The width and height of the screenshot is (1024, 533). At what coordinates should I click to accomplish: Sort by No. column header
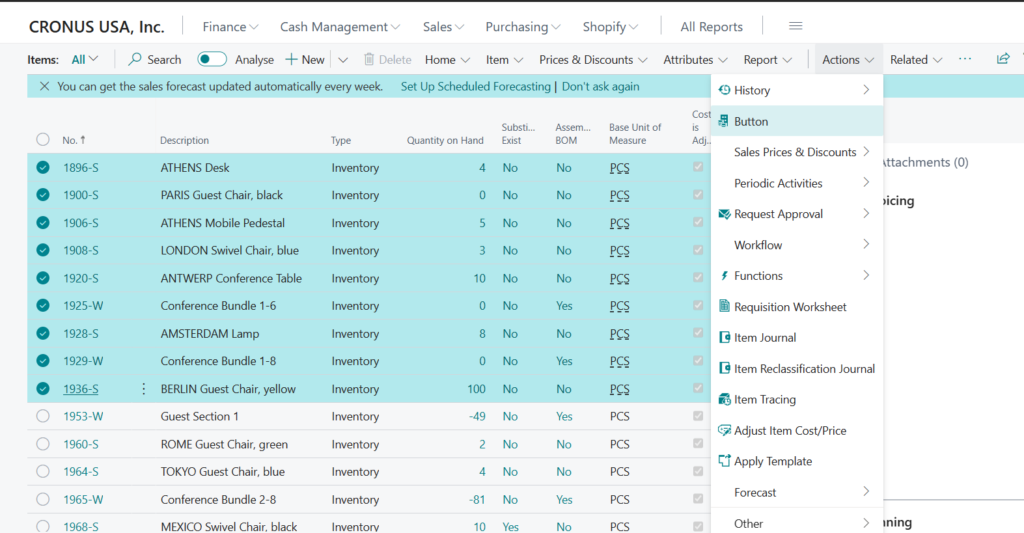click(74, 140)
